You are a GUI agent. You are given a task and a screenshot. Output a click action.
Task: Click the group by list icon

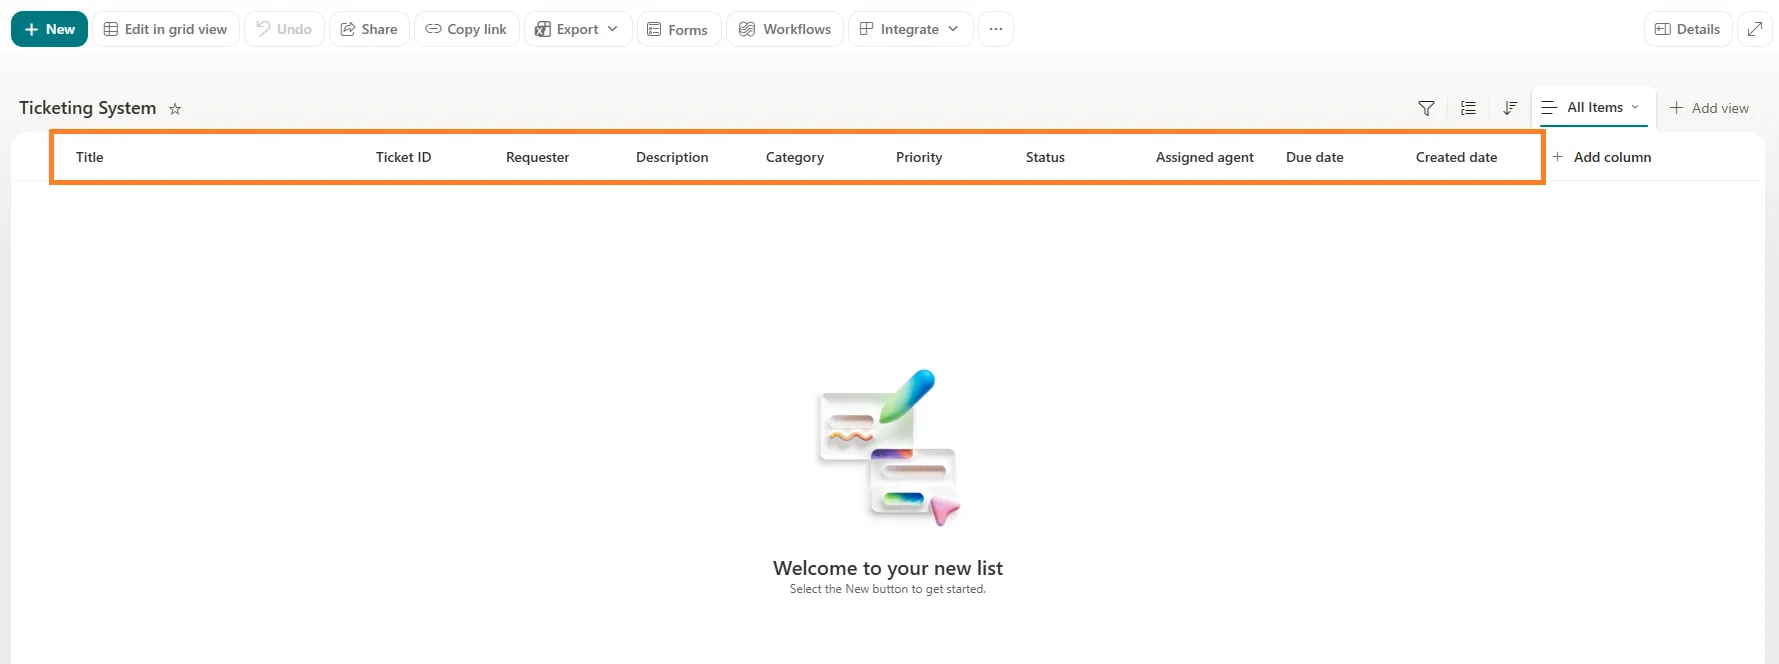(x=1468, y=108)
